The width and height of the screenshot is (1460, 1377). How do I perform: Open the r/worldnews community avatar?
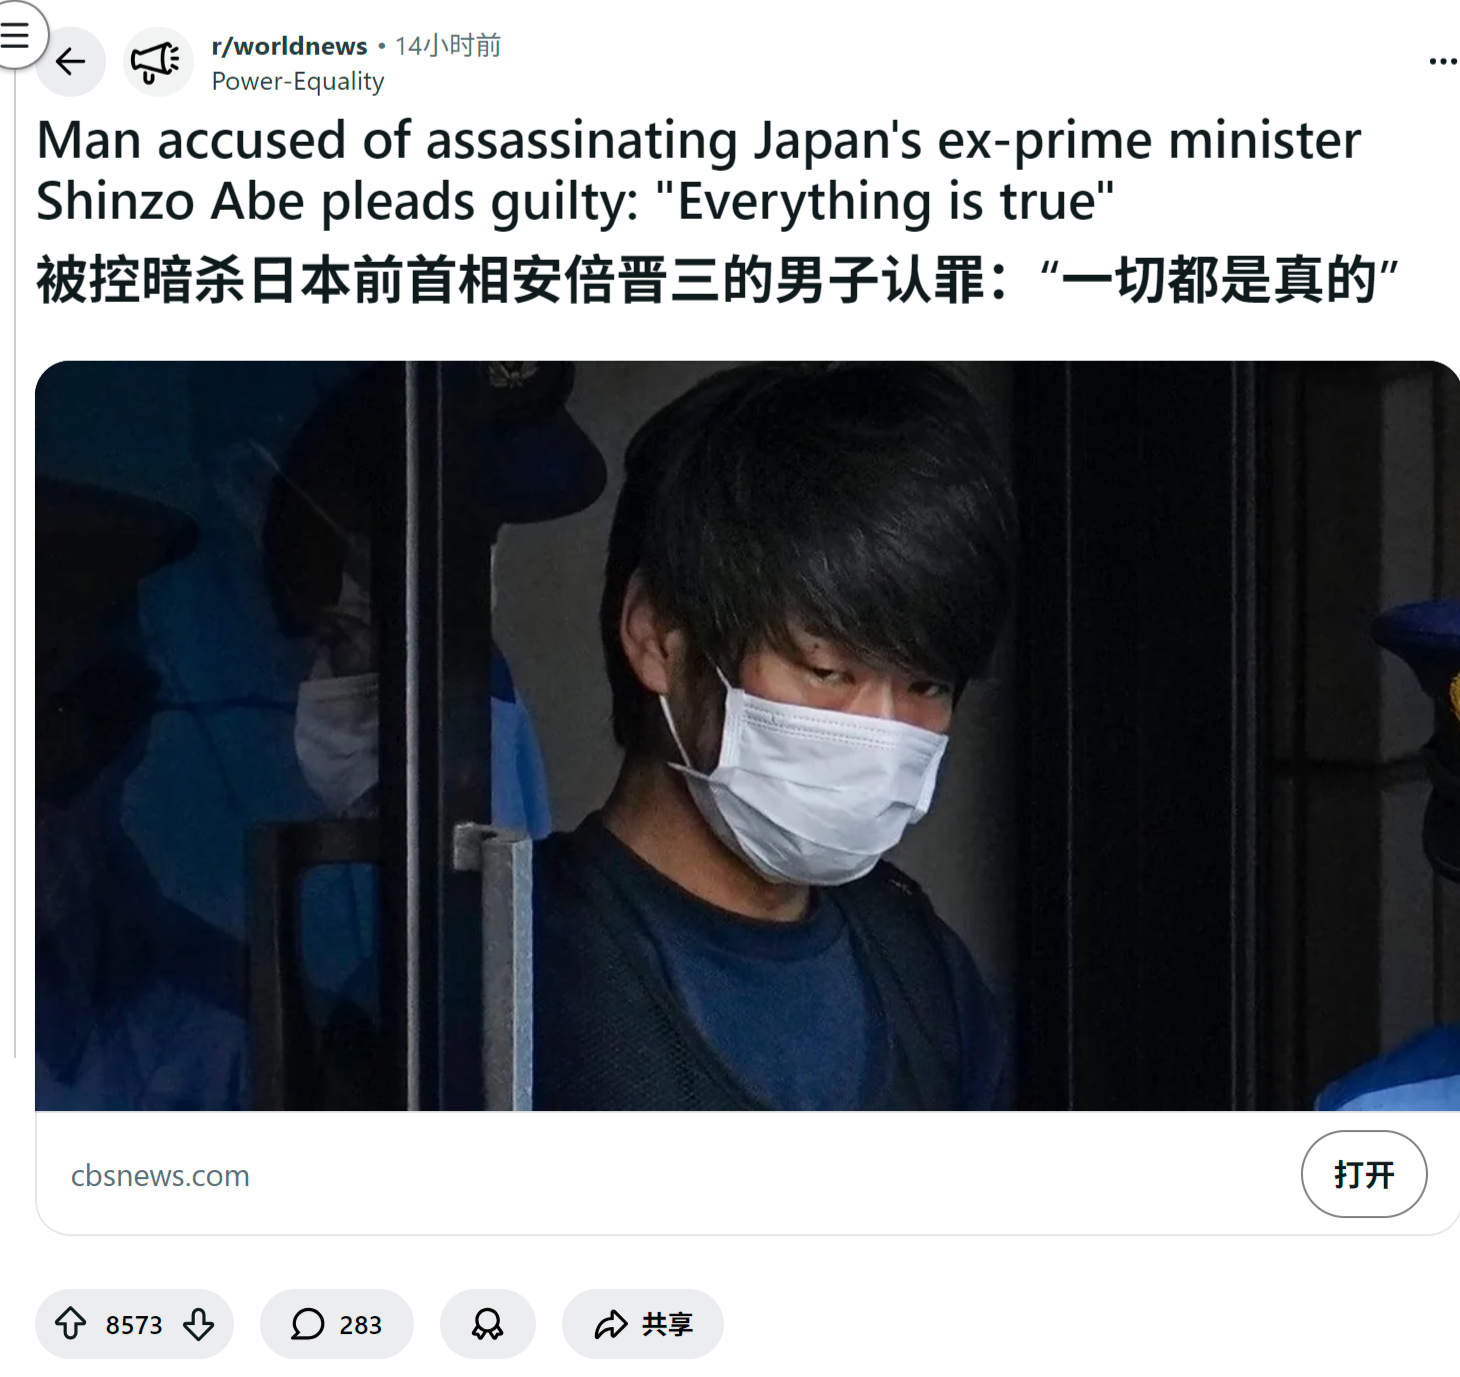point(157,62)
